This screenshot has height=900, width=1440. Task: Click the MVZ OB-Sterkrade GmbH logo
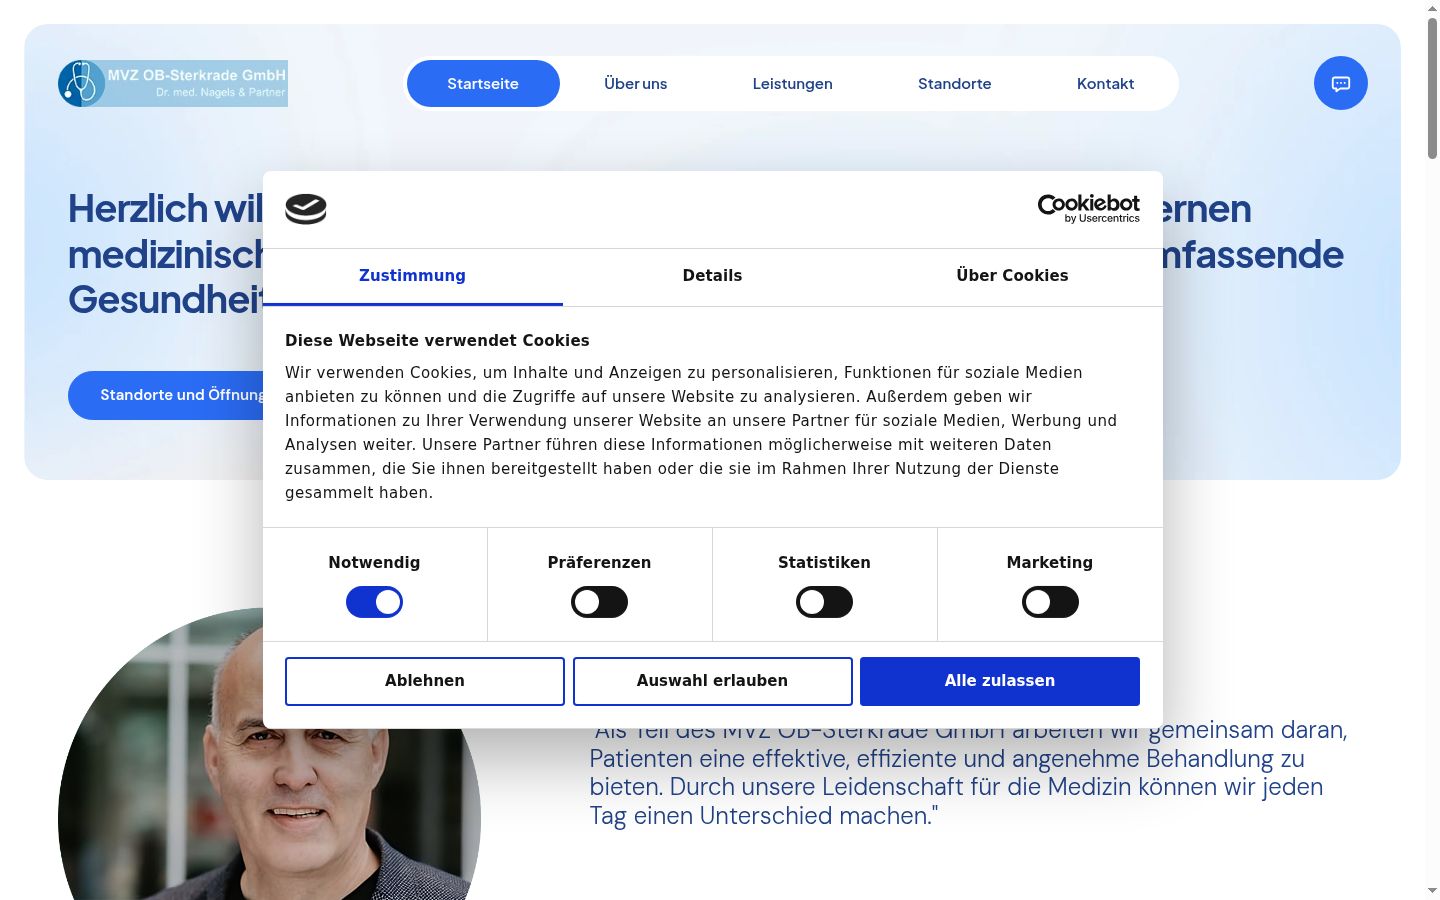click(173, 83)
